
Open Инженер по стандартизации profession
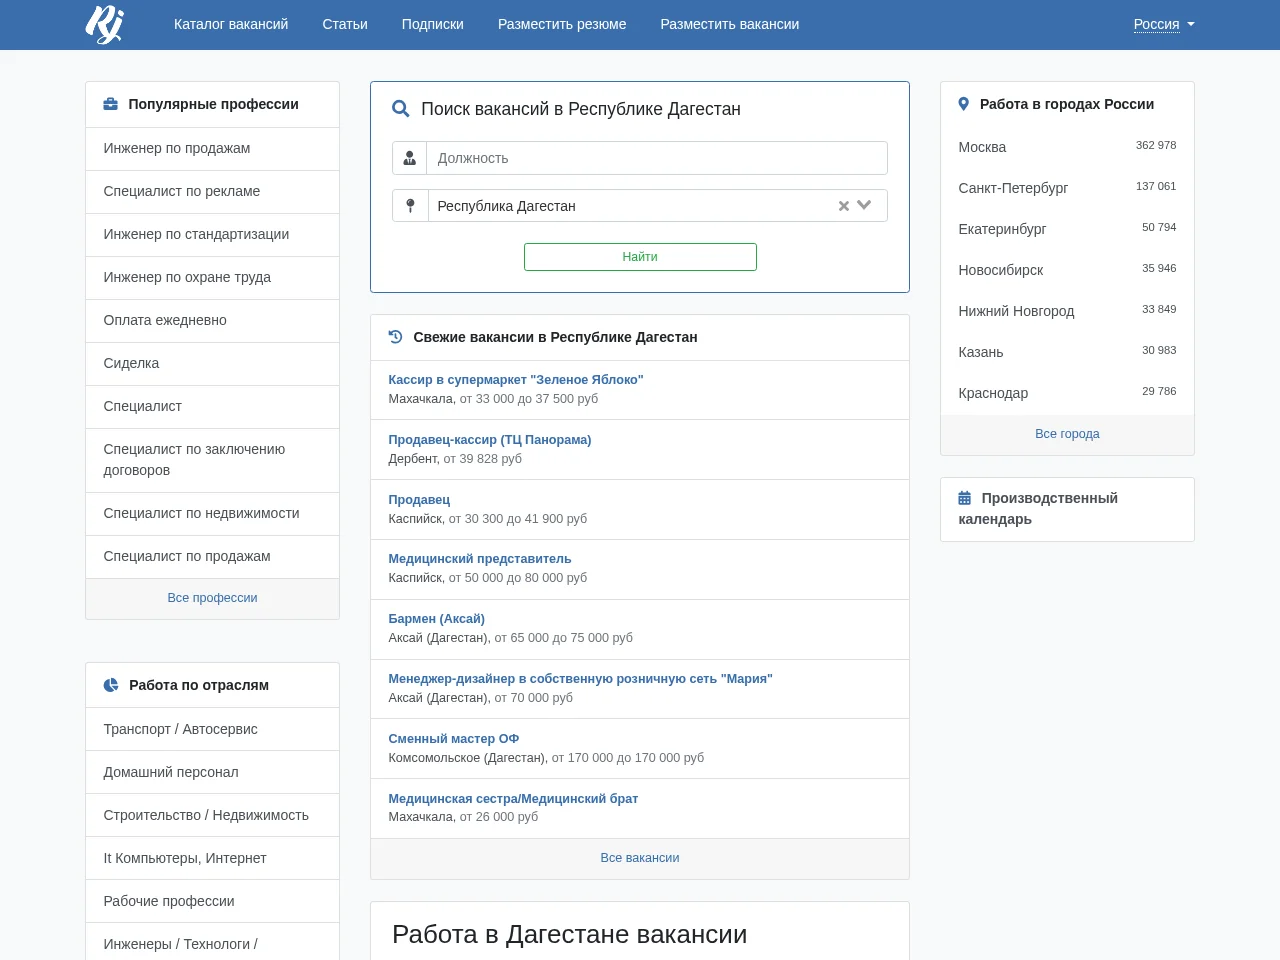tap(212, 234)
